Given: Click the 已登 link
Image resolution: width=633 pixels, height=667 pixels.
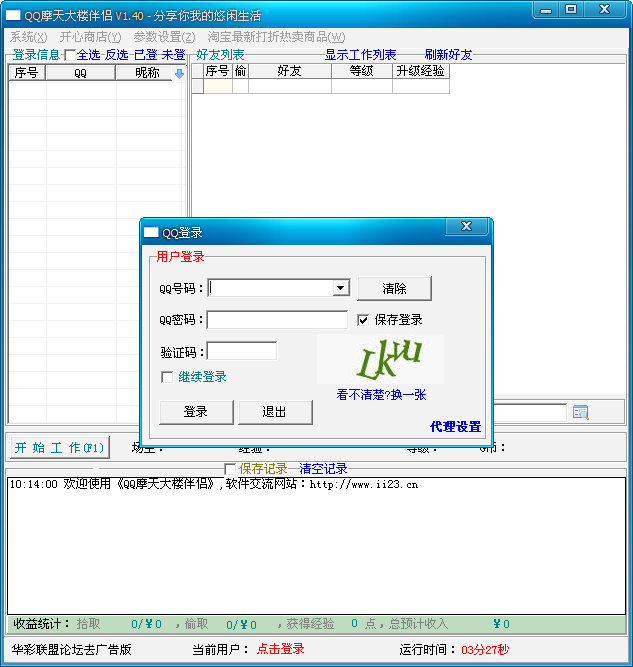Looking at the screenshot, I should [145, 55].
